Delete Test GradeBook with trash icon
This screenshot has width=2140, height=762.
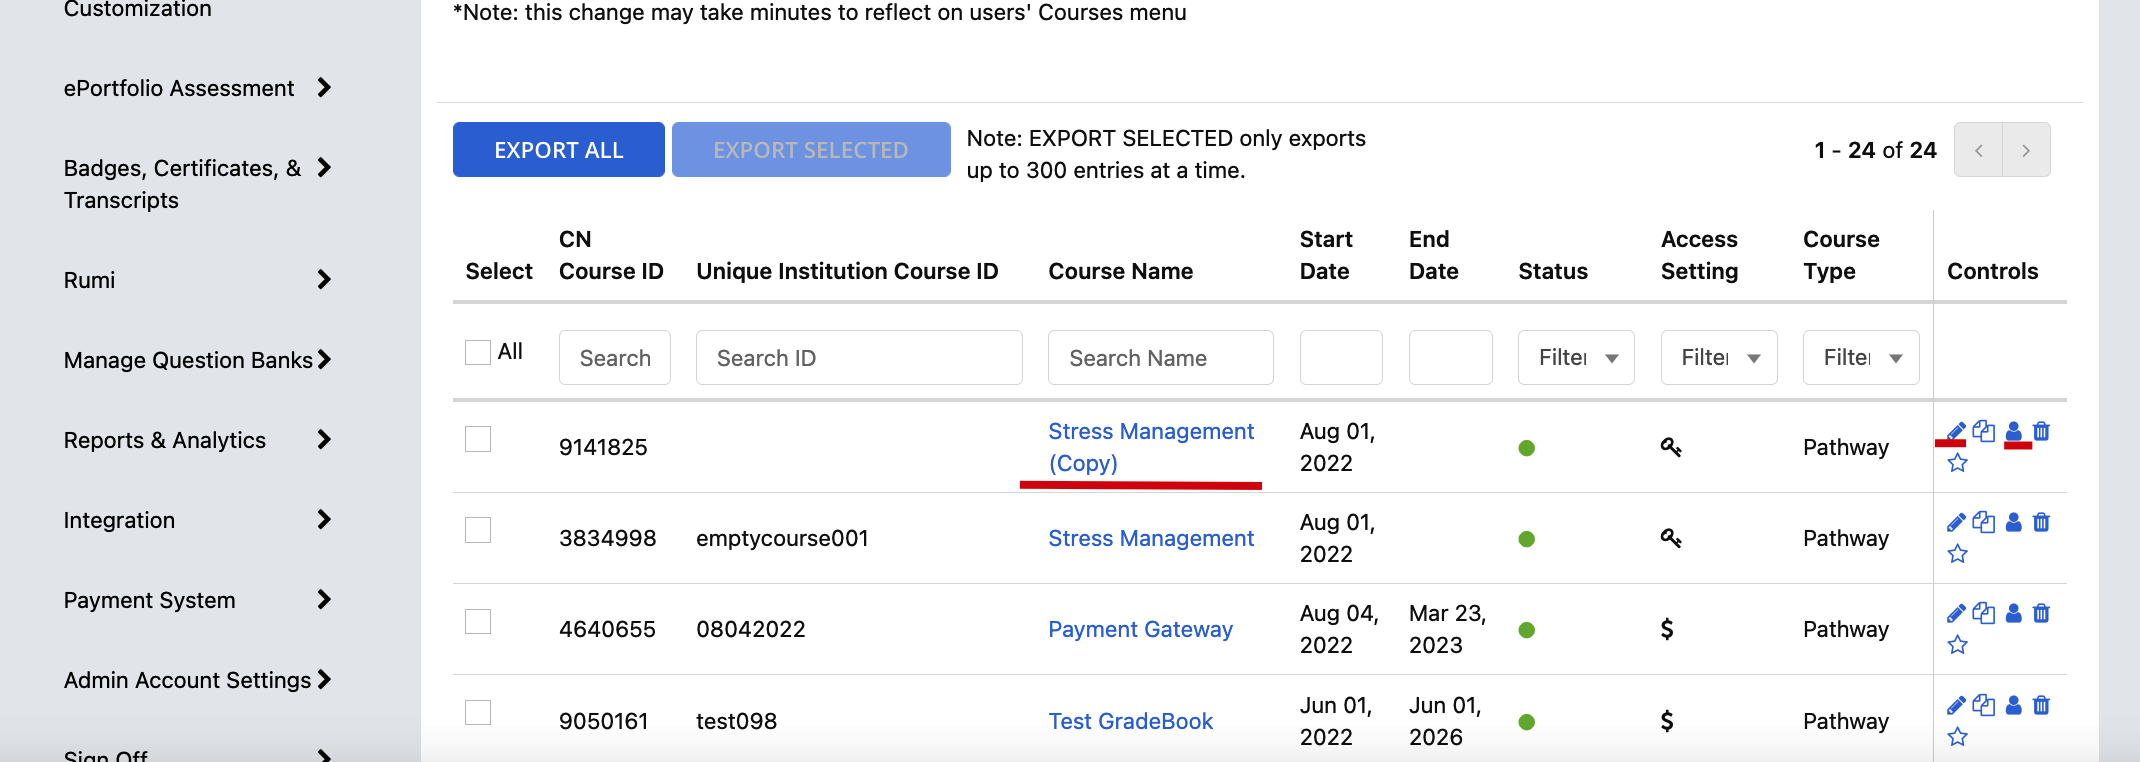click(2042, 706)
